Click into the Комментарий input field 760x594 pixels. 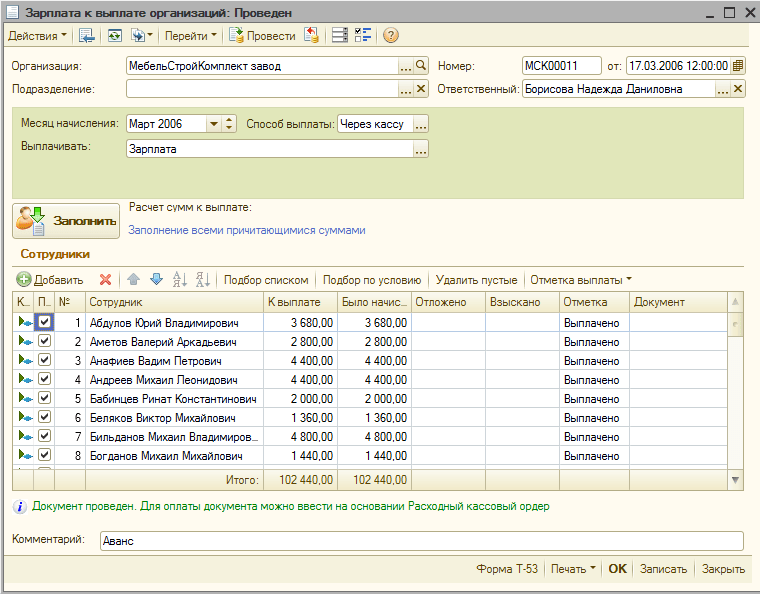tap(422, 541)
